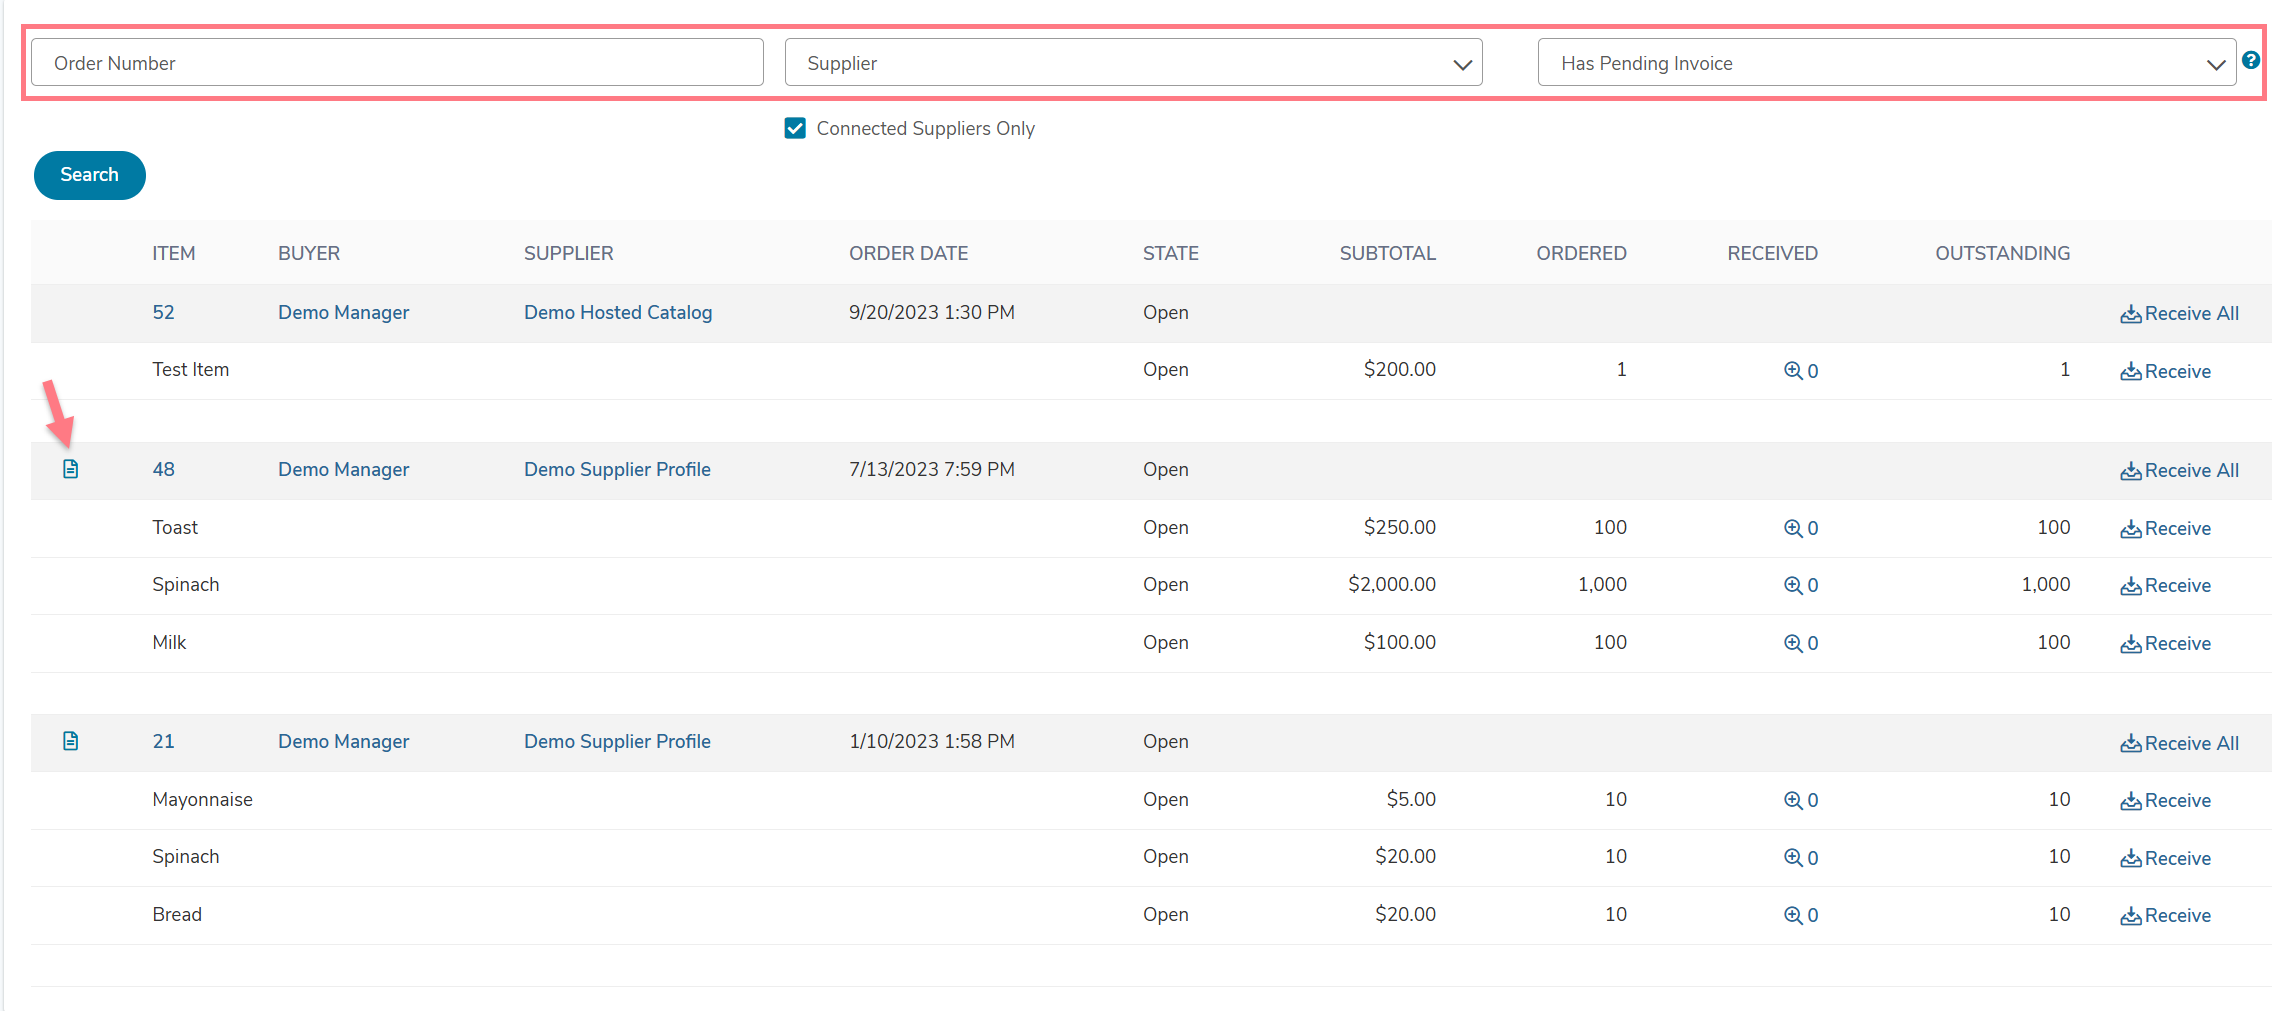The width and height of the screenshot is (2295, 1011).
Task: View received details for Mayonnaise
Action: pyautogui.click(x=1801, y=800)
